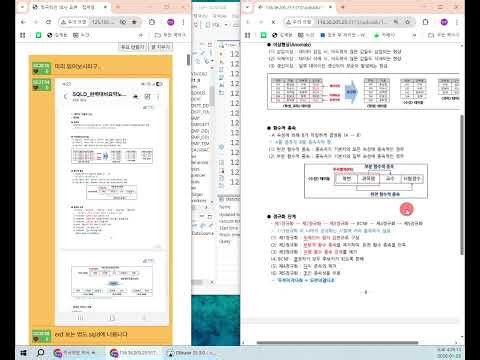Click right browser address bar
Viewport: 480px width, 360px height.
(348, 22)
